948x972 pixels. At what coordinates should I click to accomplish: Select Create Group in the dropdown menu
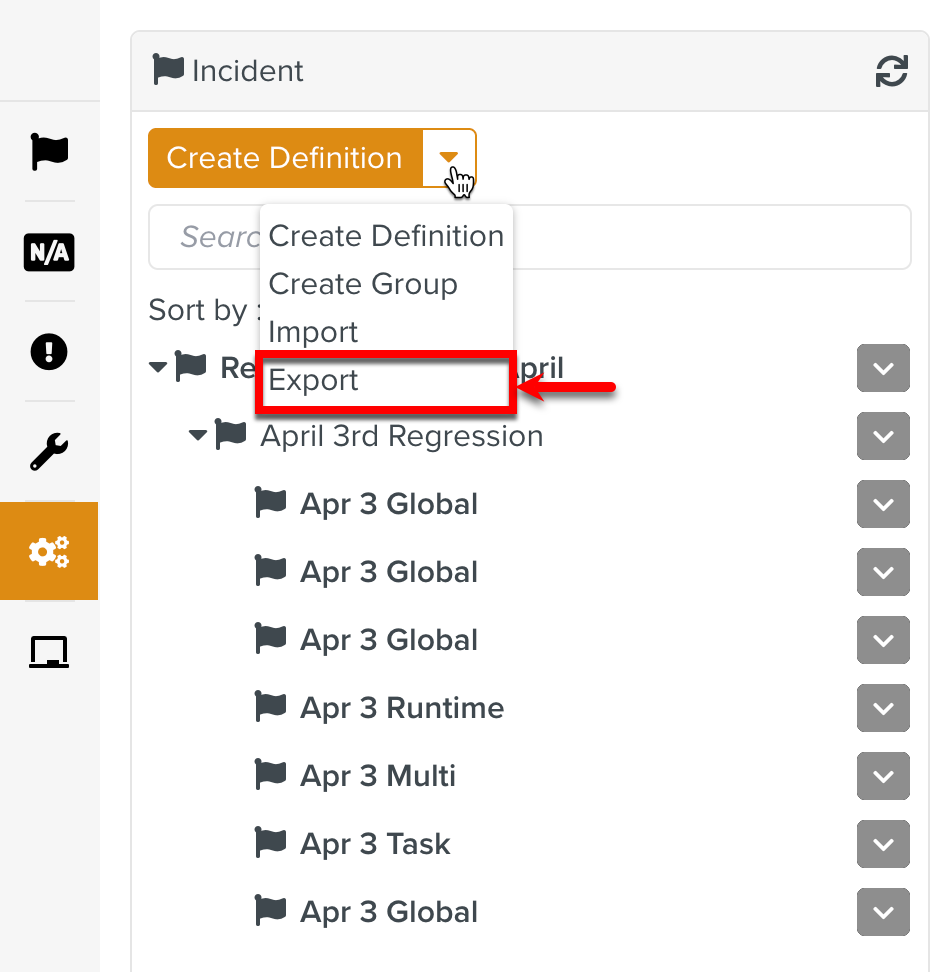363,284
